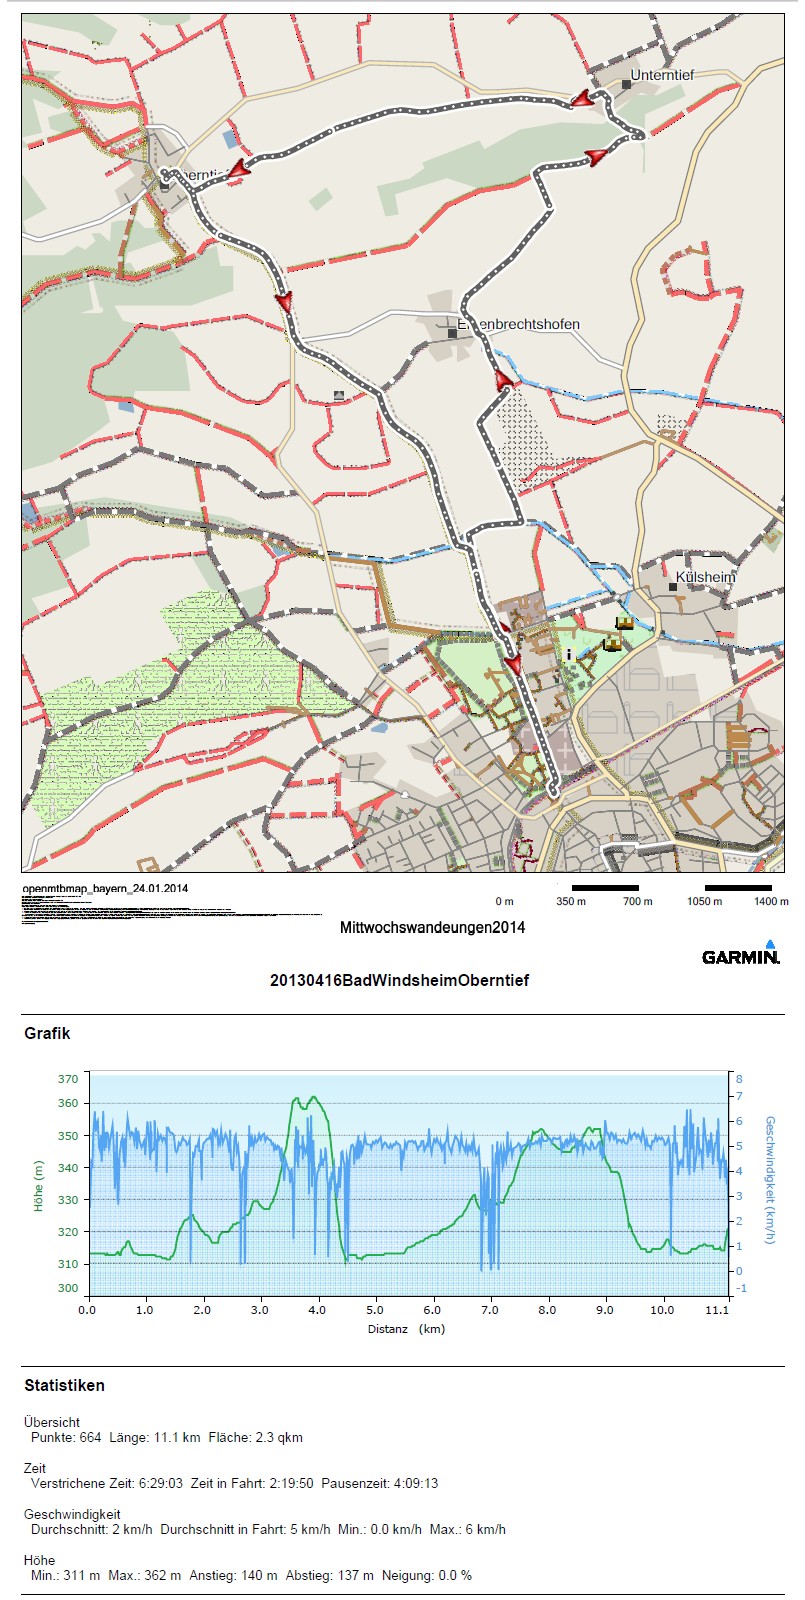Click the red direction arrow beside Oberntief

click(239, 170)
